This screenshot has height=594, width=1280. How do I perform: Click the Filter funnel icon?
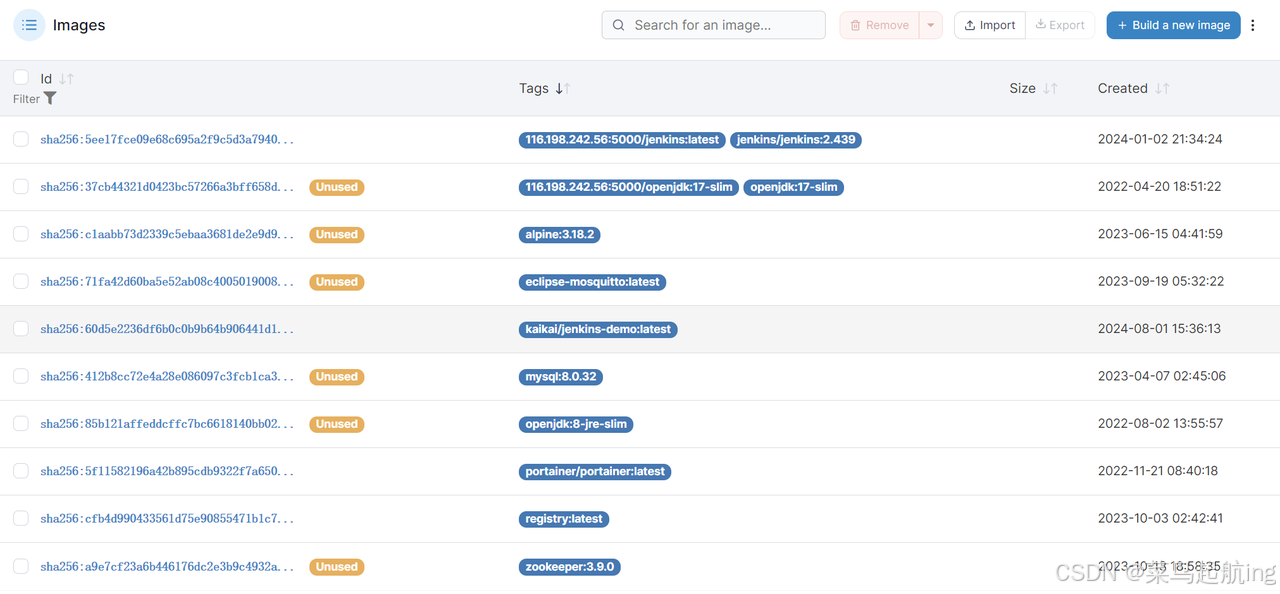(50, 98)
